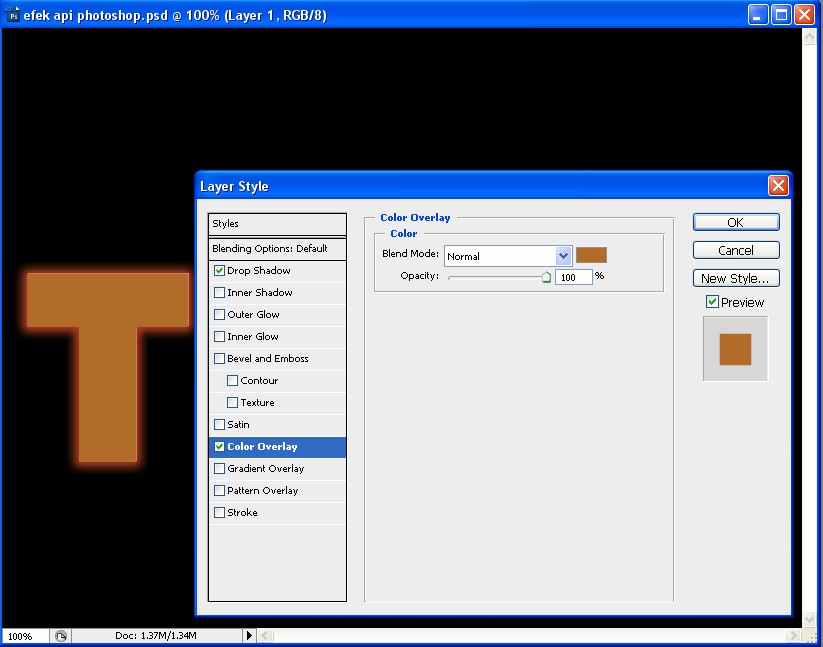Click the Photoshop document icon in title bar
Screen dimensions: 823x647
point(13,15)
